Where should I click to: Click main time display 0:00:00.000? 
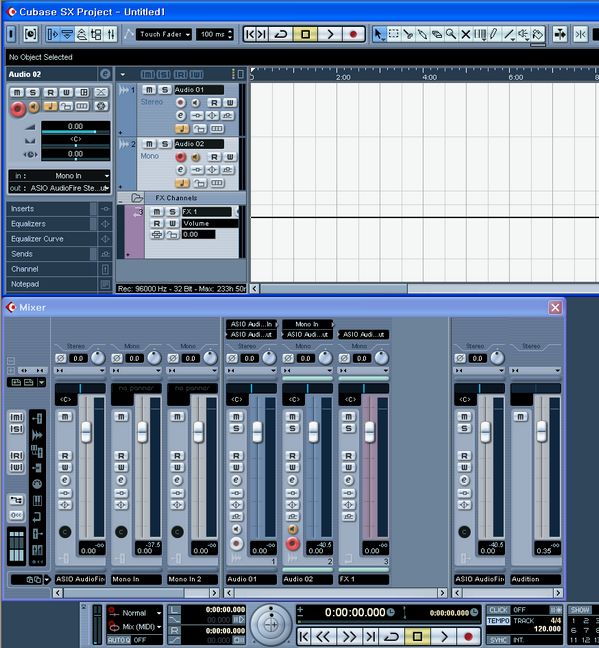click(355, 612)
